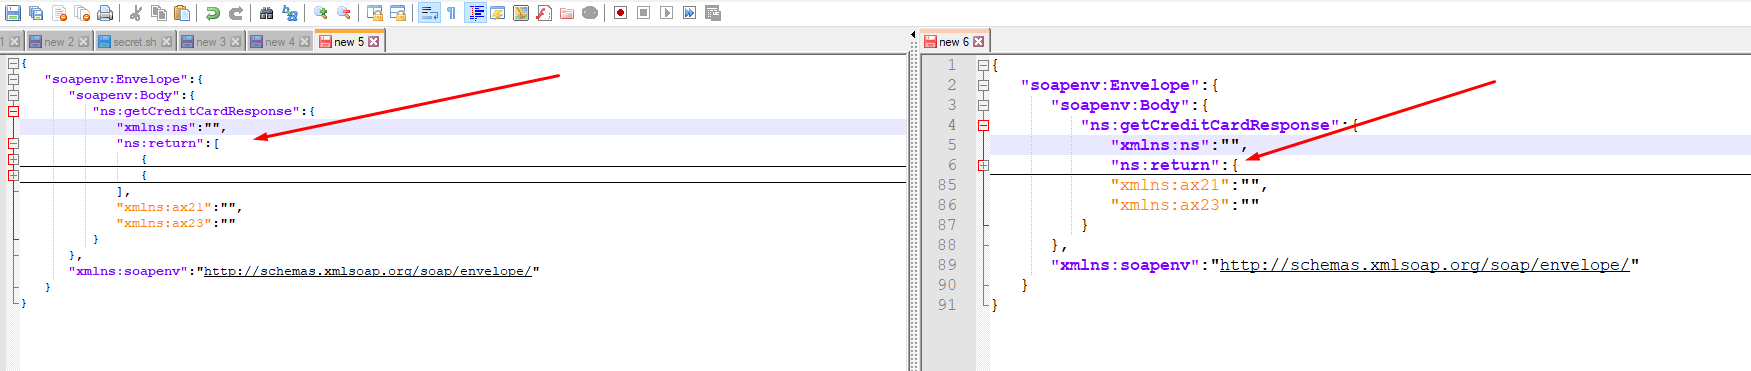
Task: Click the Close All documents icon
Action: tap(82, 13)
